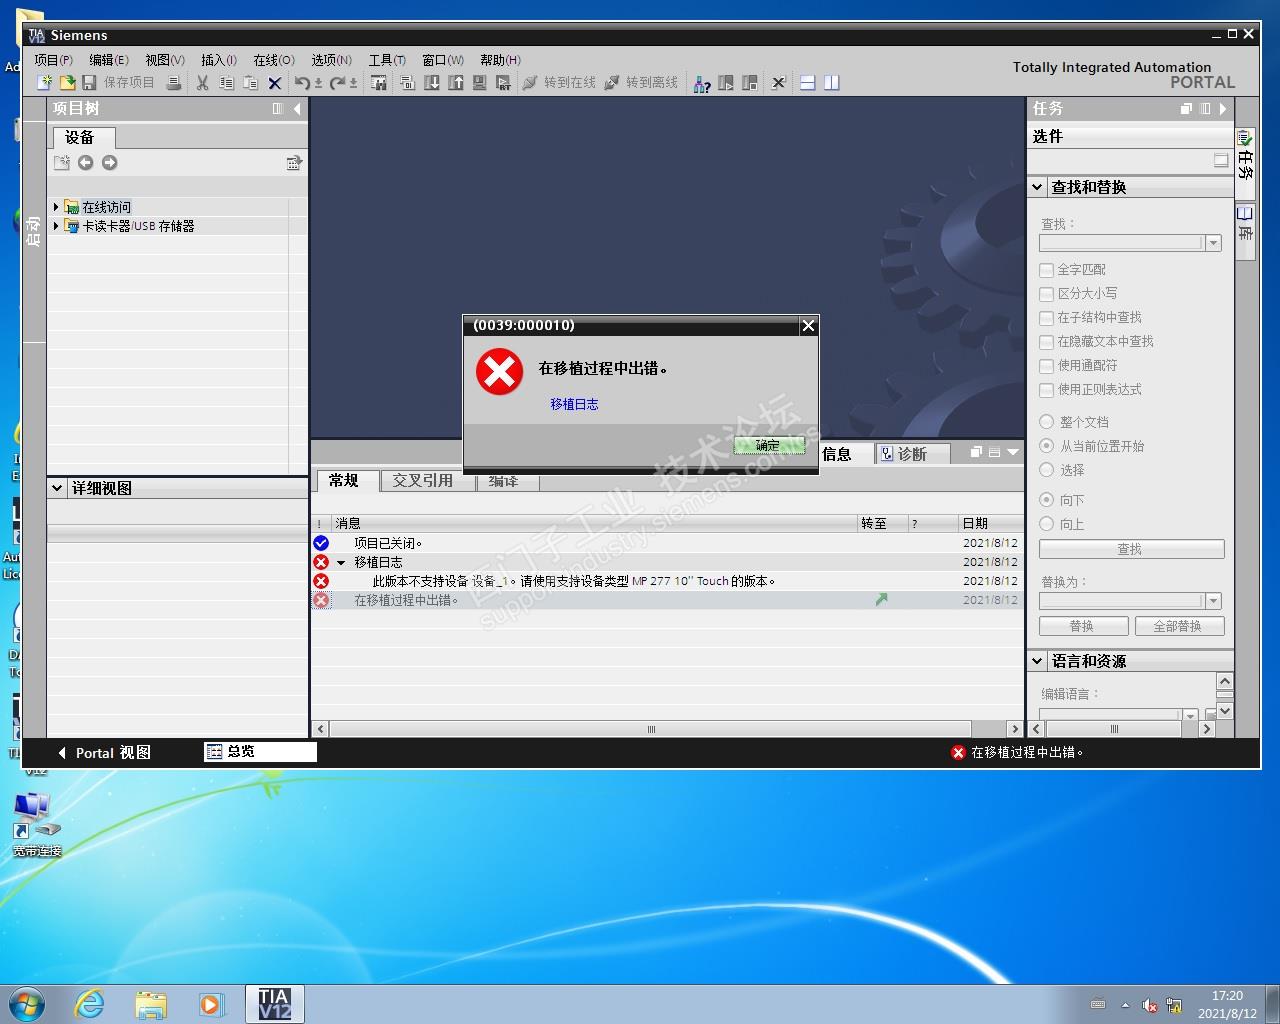Click the go-to arrow in the migration error row

point(881,600)
